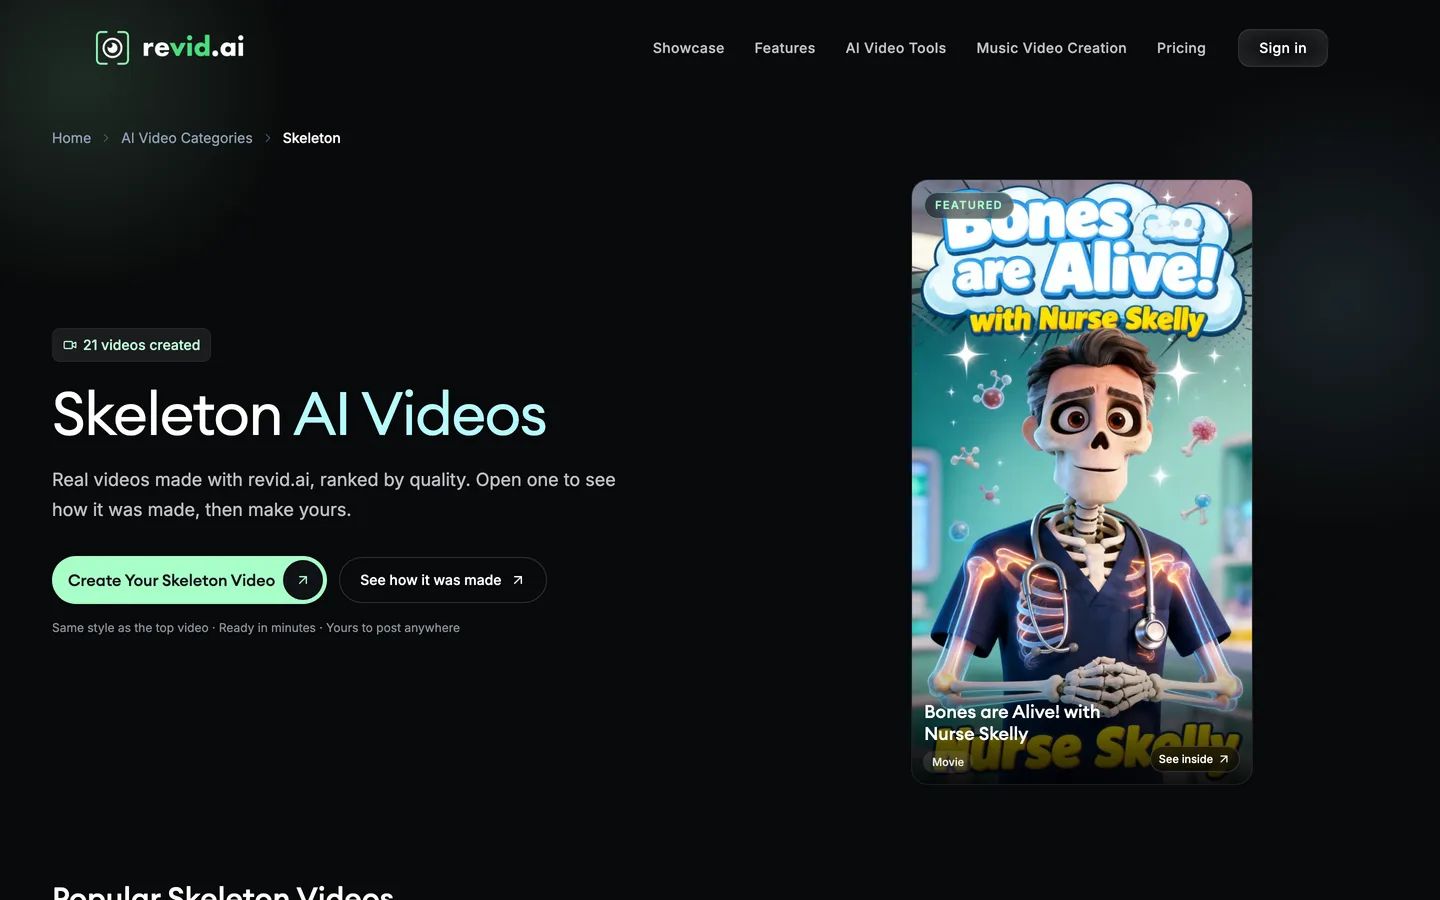This screenshot has width=1440, height=900.
Task: Open the Bones are Alive featured video thumbnail
Action: coord(1082,482)
